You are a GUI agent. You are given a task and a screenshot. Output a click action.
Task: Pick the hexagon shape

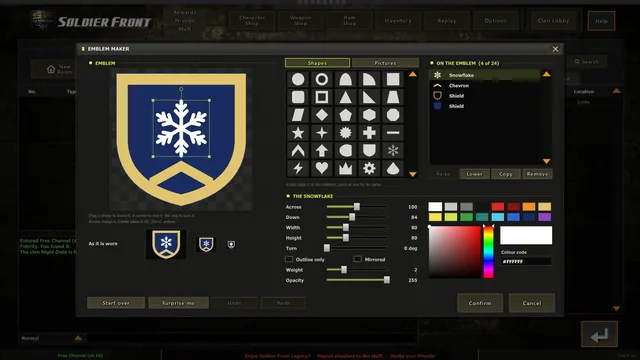pyautogui.click(x=369, y=115)
